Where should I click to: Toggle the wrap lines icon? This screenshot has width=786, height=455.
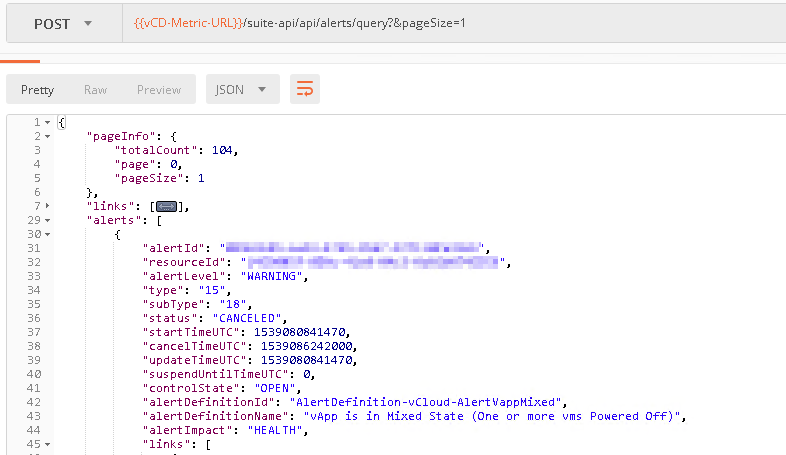pyautogui.click(x=304, y=89)
